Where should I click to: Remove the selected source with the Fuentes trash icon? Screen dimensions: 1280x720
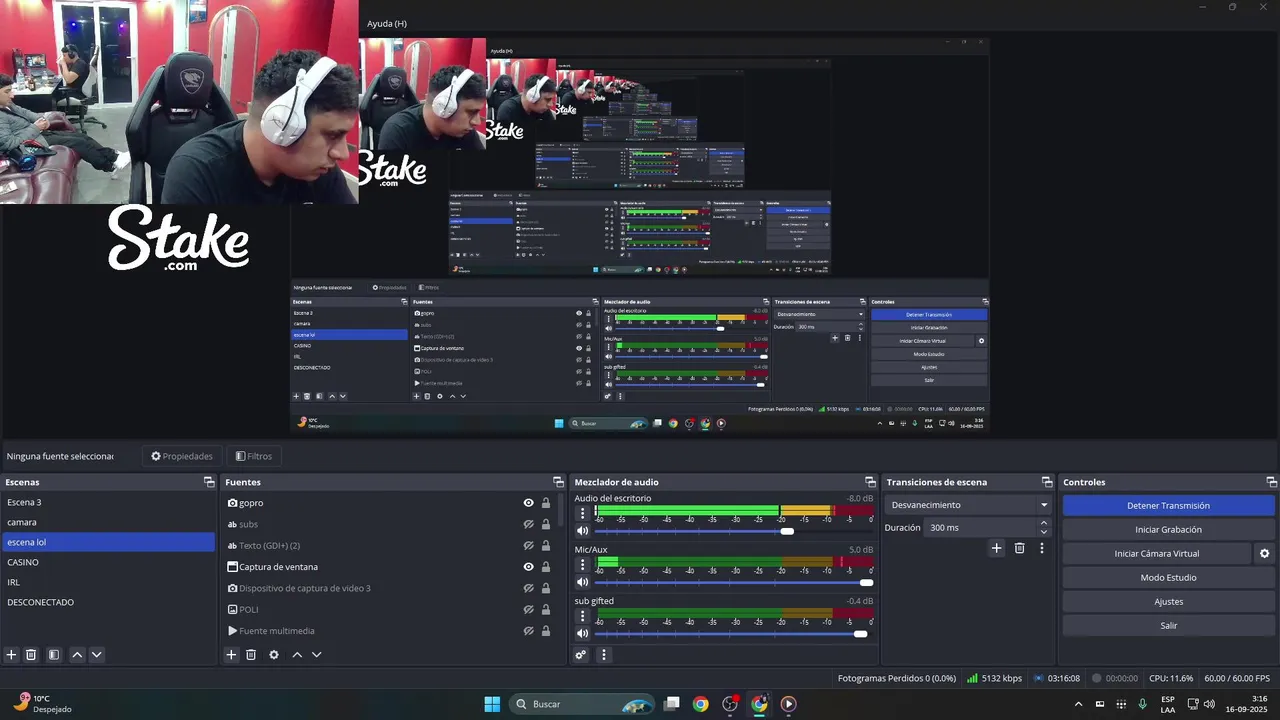[251, 655]
